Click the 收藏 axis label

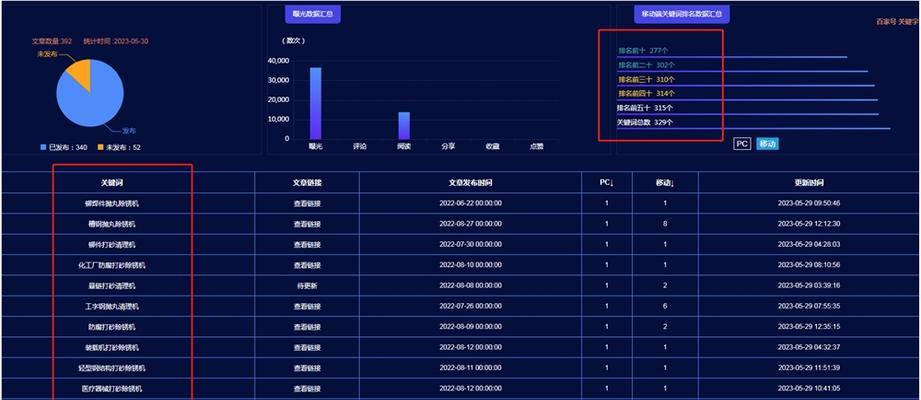[x=492, y=146]
